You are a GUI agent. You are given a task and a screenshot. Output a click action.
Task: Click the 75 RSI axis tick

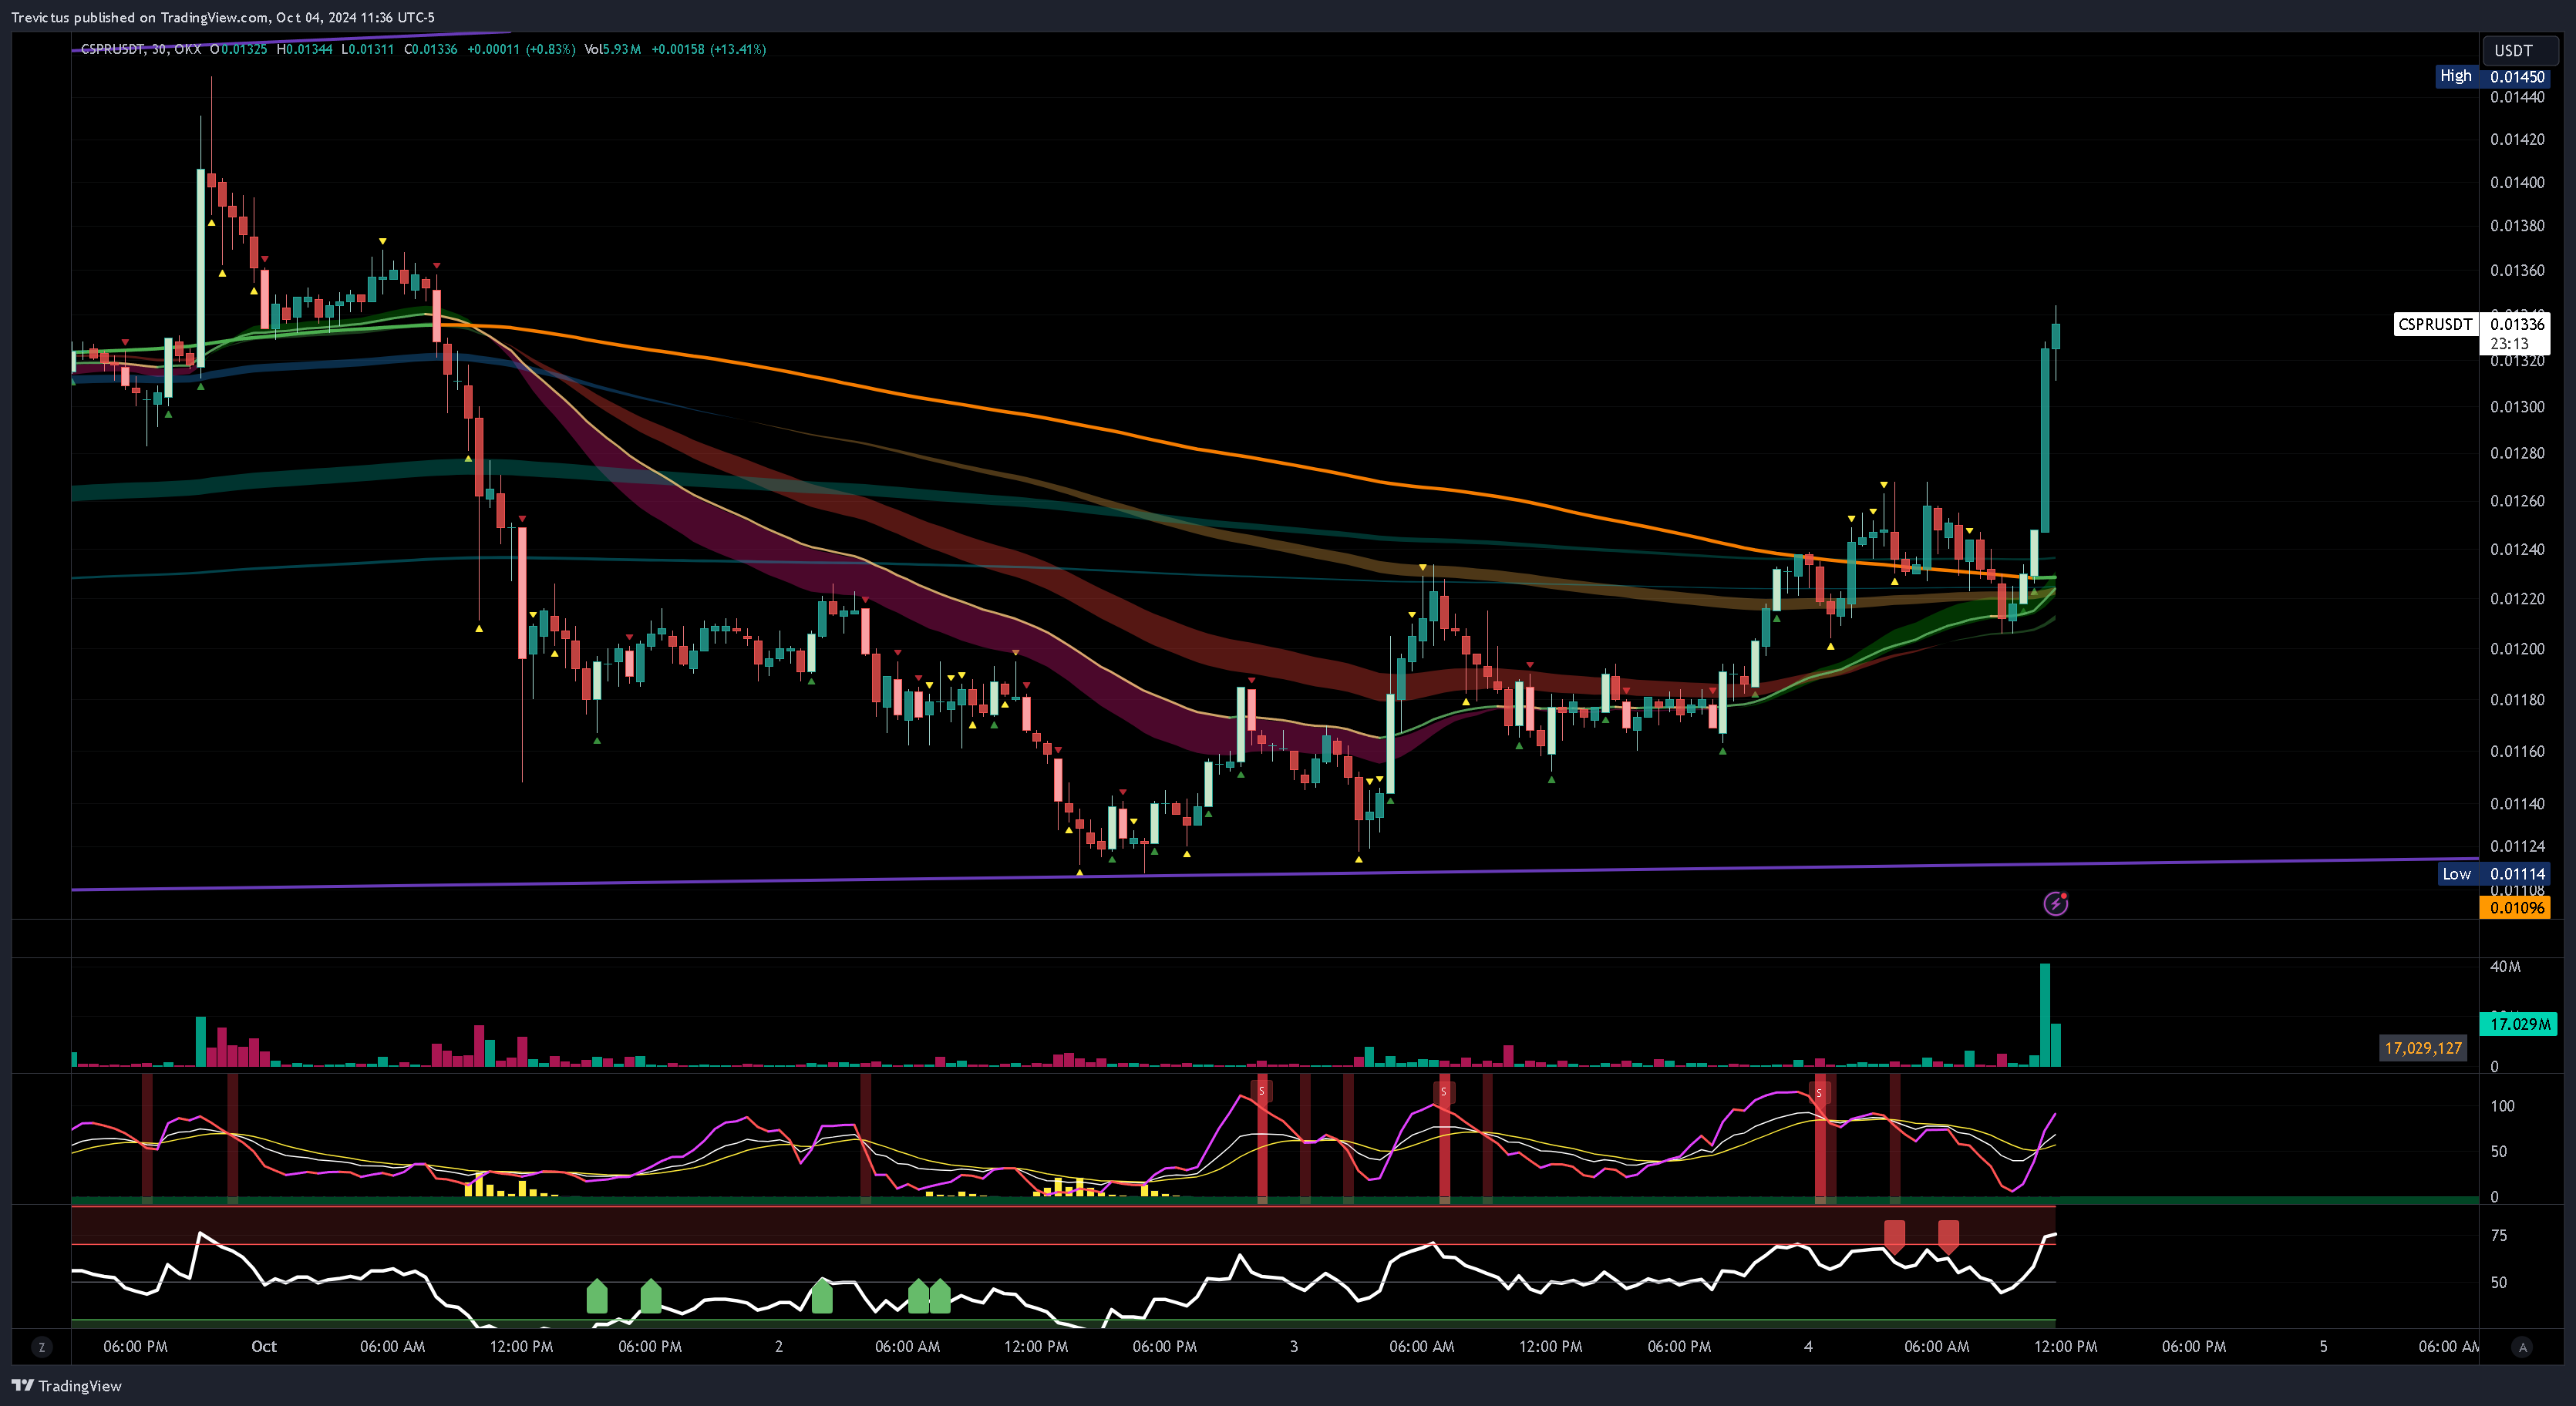[x=2498, y=1235]
